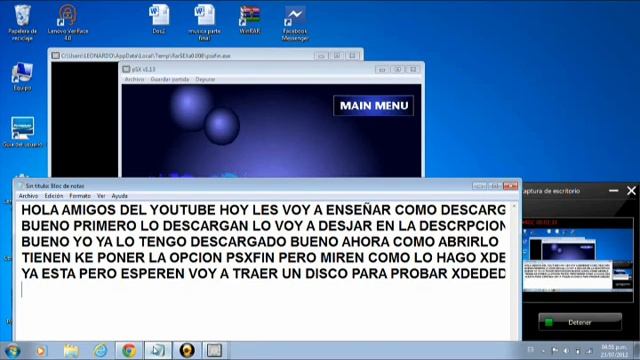Click the Notepad vertical scrollbar up arrow
The height and width of the screenshot is (360, 640).
(x=514, y=207)
